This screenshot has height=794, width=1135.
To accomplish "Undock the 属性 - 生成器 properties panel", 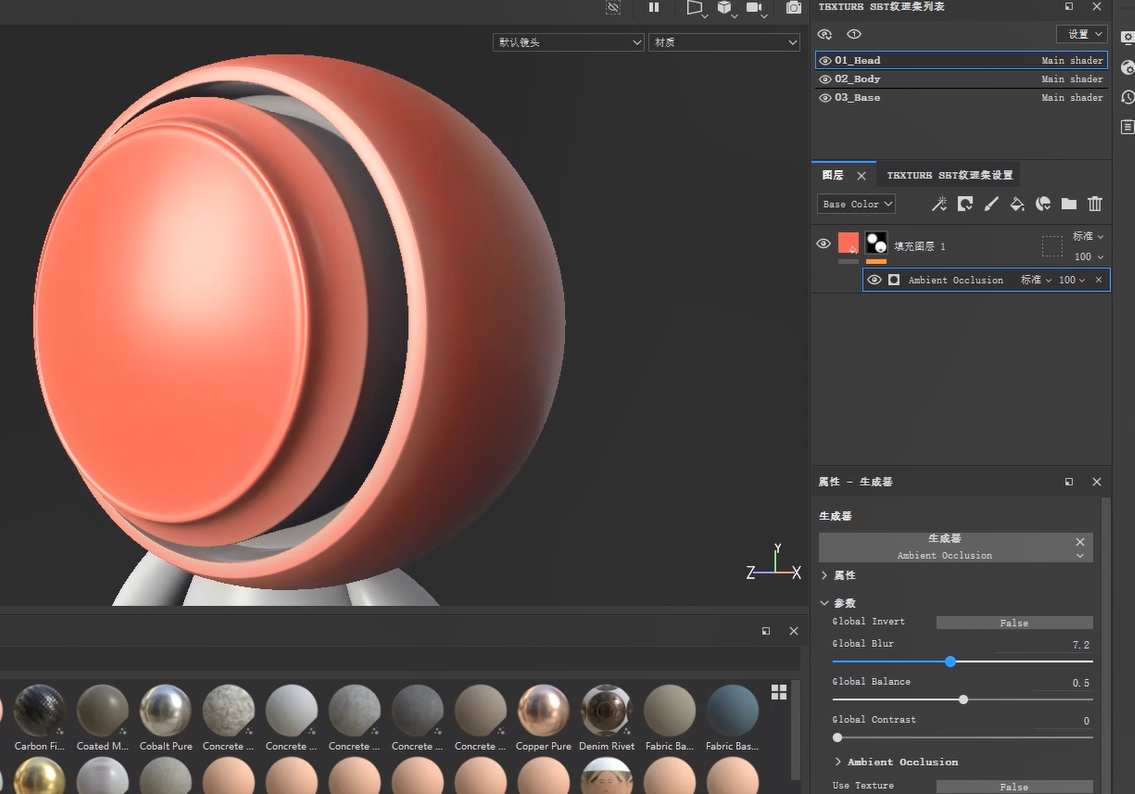I will (x=1069, y=482).
